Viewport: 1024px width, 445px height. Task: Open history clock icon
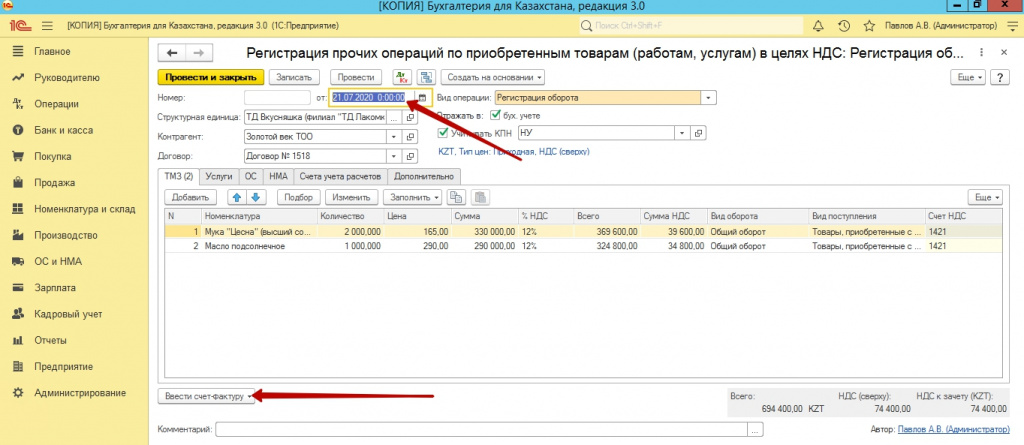[x=844, y=26]
